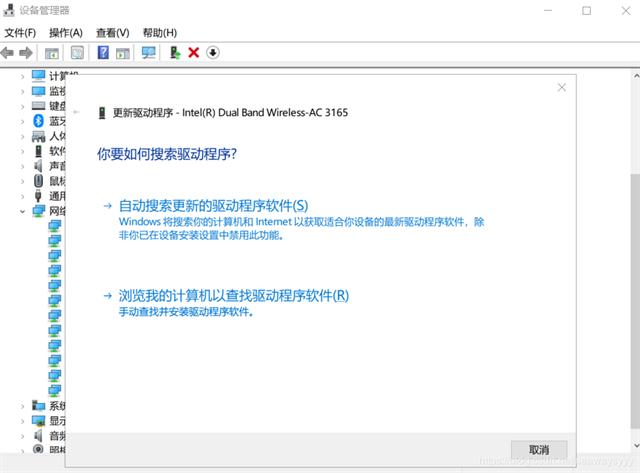Click the blue help question mark icon
The width and height of the screenshot is (640, 473).
click(103, 52)
